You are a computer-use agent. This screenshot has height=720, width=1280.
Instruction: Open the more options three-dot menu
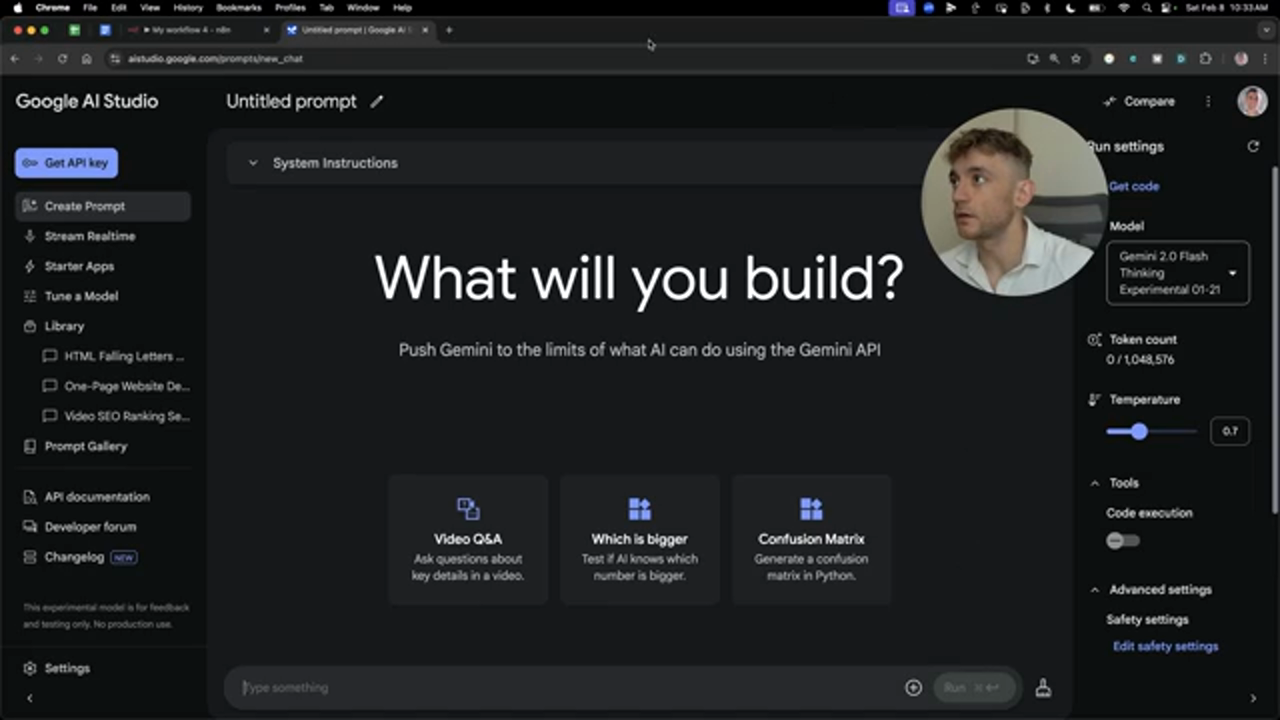click(1208, 101)
